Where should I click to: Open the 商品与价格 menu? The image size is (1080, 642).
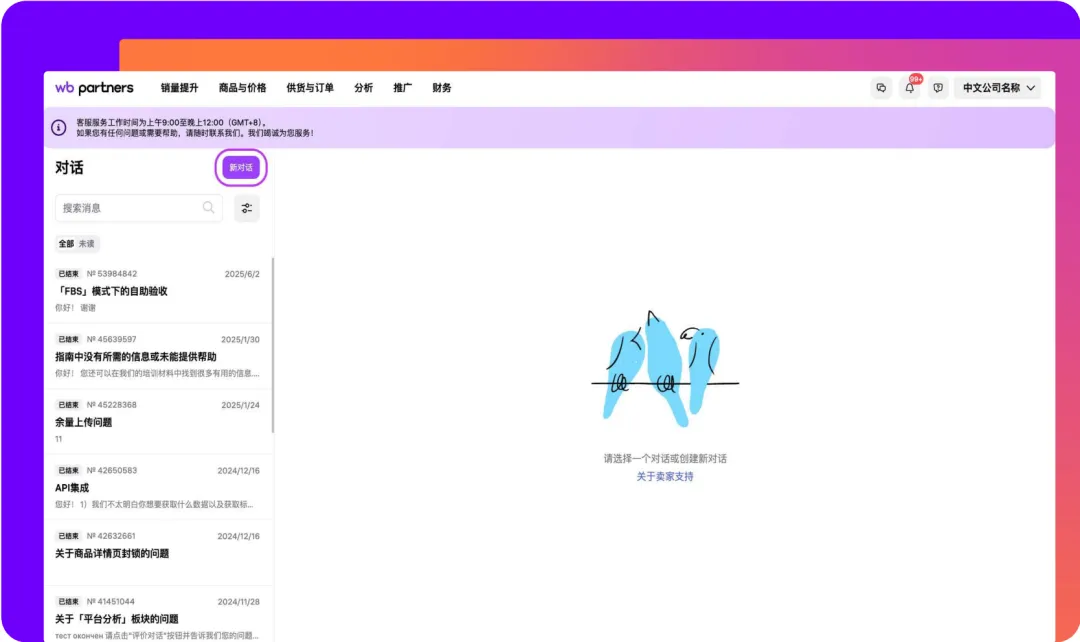tap(243, 88)
